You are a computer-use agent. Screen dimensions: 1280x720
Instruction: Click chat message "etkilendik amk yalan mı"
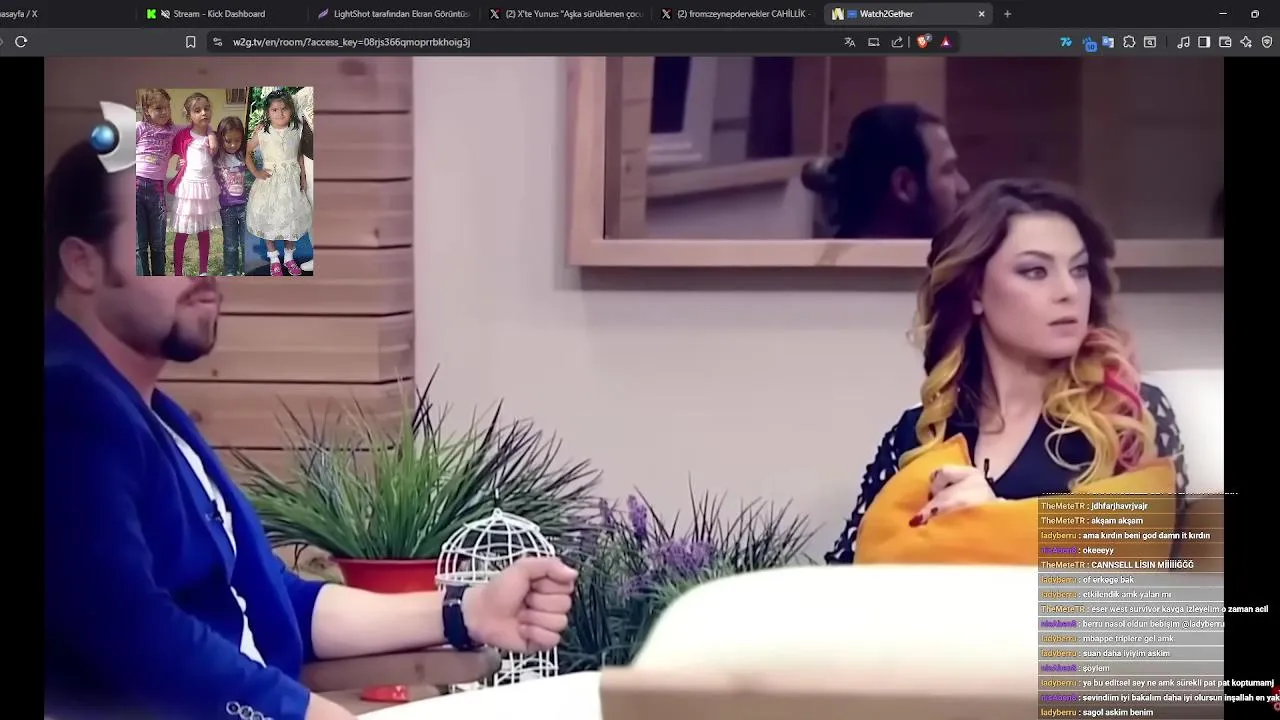click(x=1127, y=594)
